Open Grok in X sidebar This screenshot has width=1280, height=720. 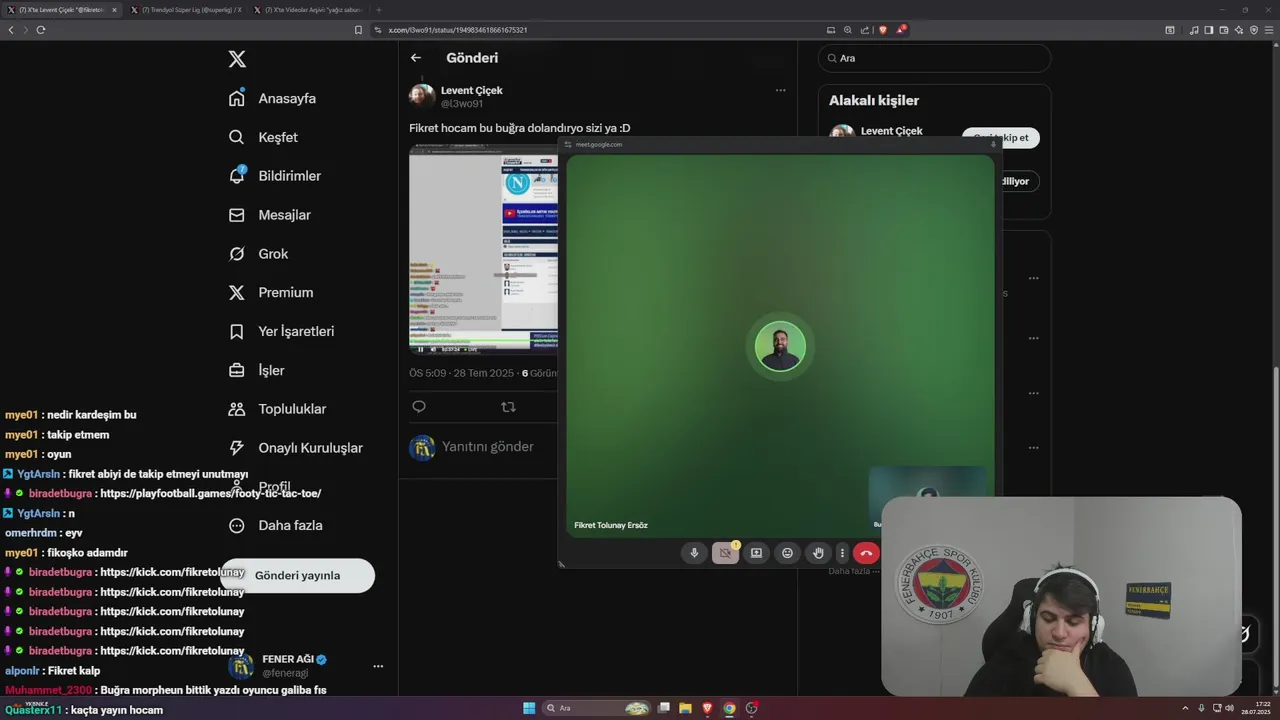click(258, 254)
